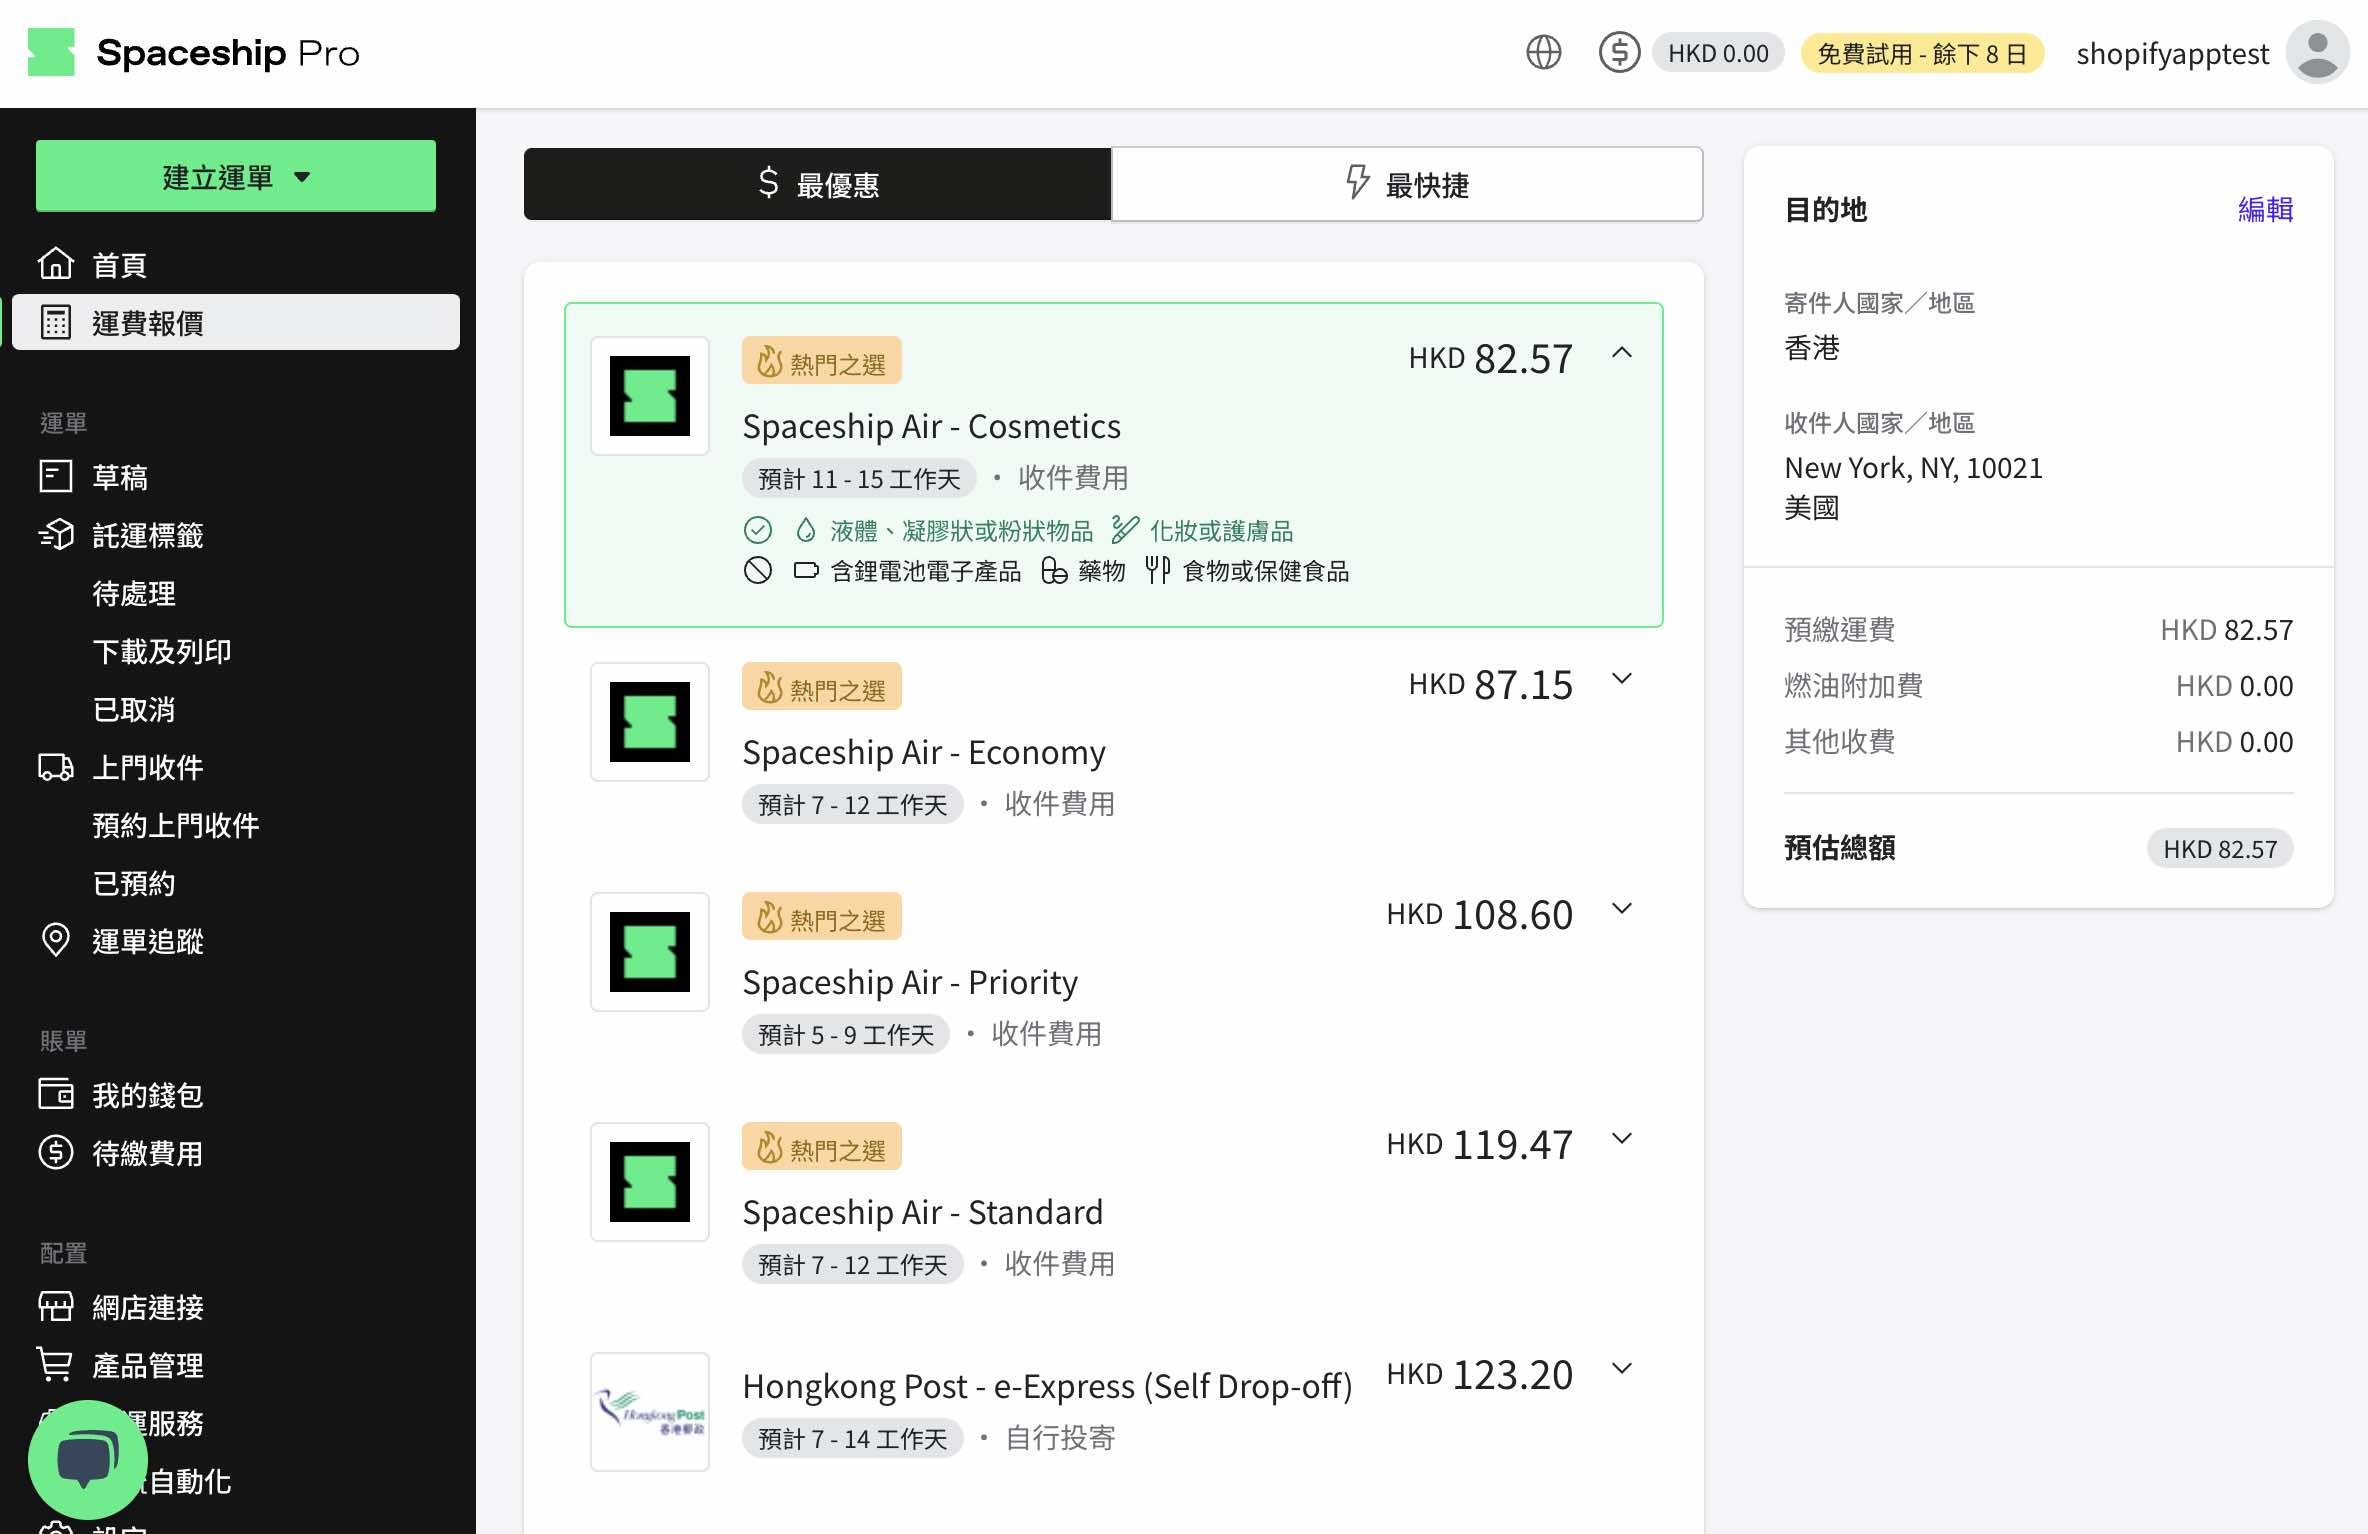This screenshot has width=2368, height=1534.
Task: Click the draft icon beside 草稿
Action: point(56,476)
